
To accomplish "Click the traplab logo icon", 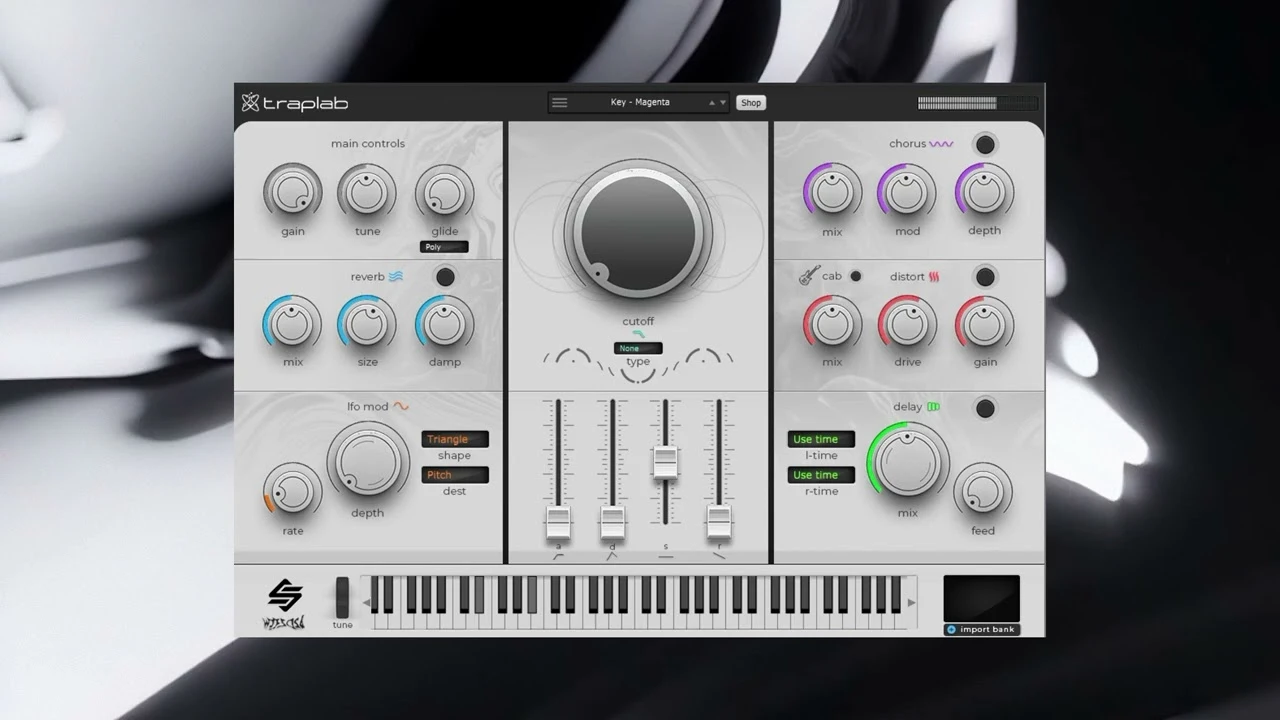I will pos(250,102).
